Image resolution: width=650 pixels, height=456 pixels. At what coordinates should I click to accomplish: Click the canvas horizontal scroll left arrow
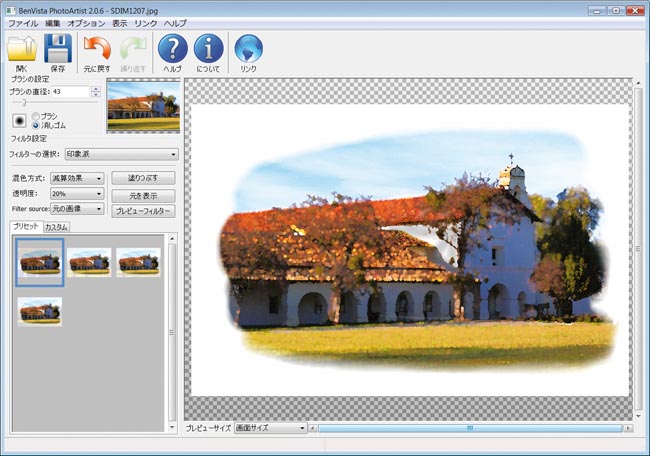(x=313, y=428)
